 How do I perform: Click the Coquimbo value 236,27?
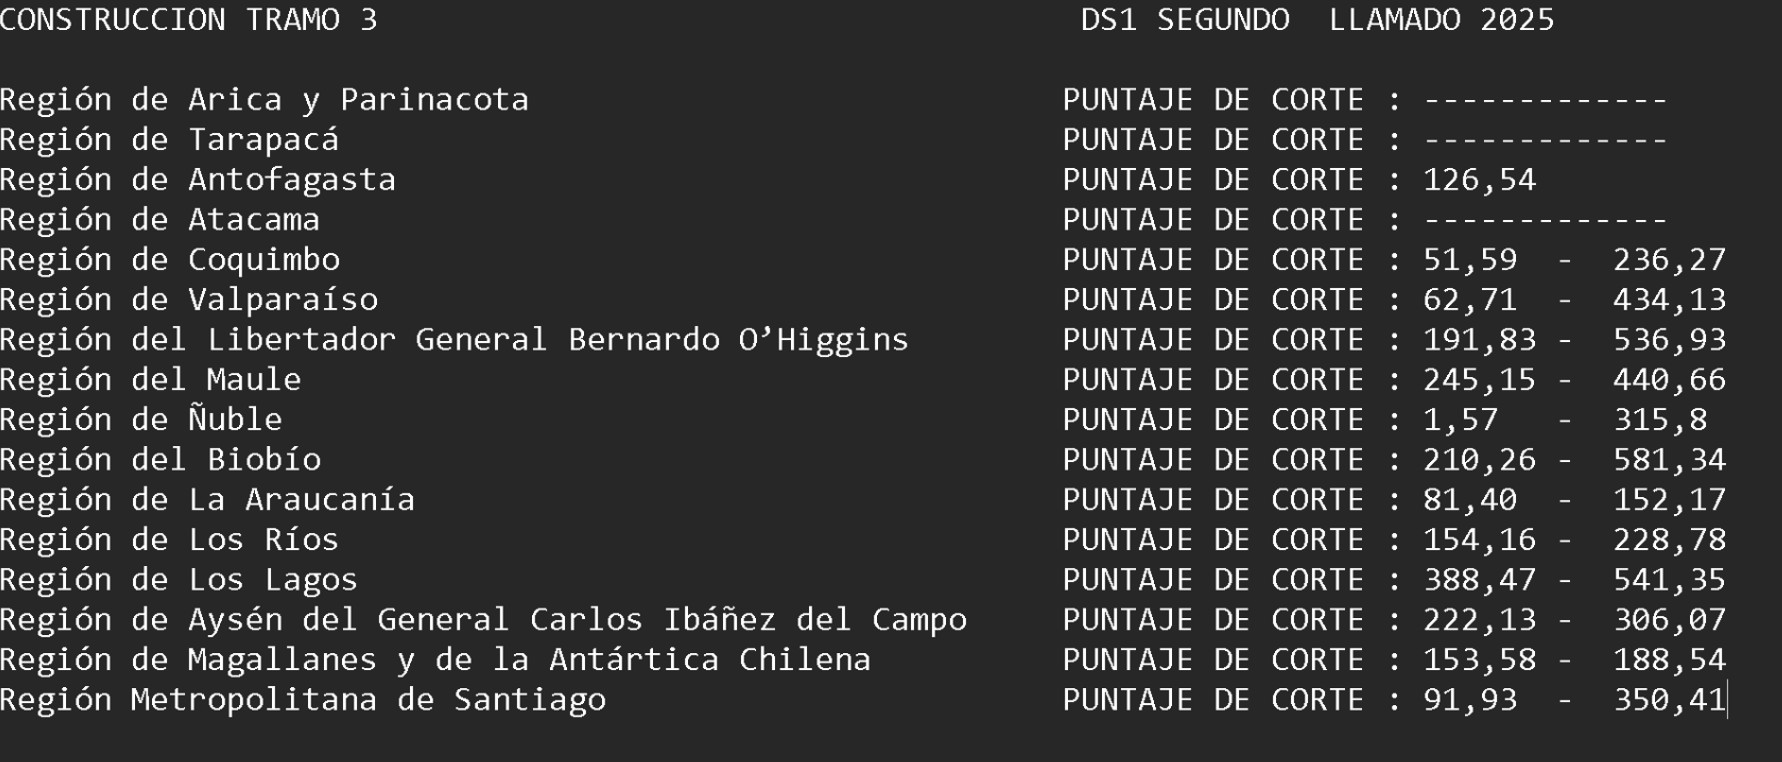pos(1669,260)
